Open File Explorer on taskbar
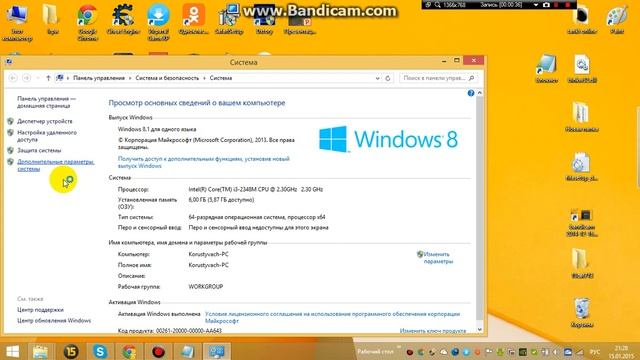This screenshot has height=360, width=640. 40,351
